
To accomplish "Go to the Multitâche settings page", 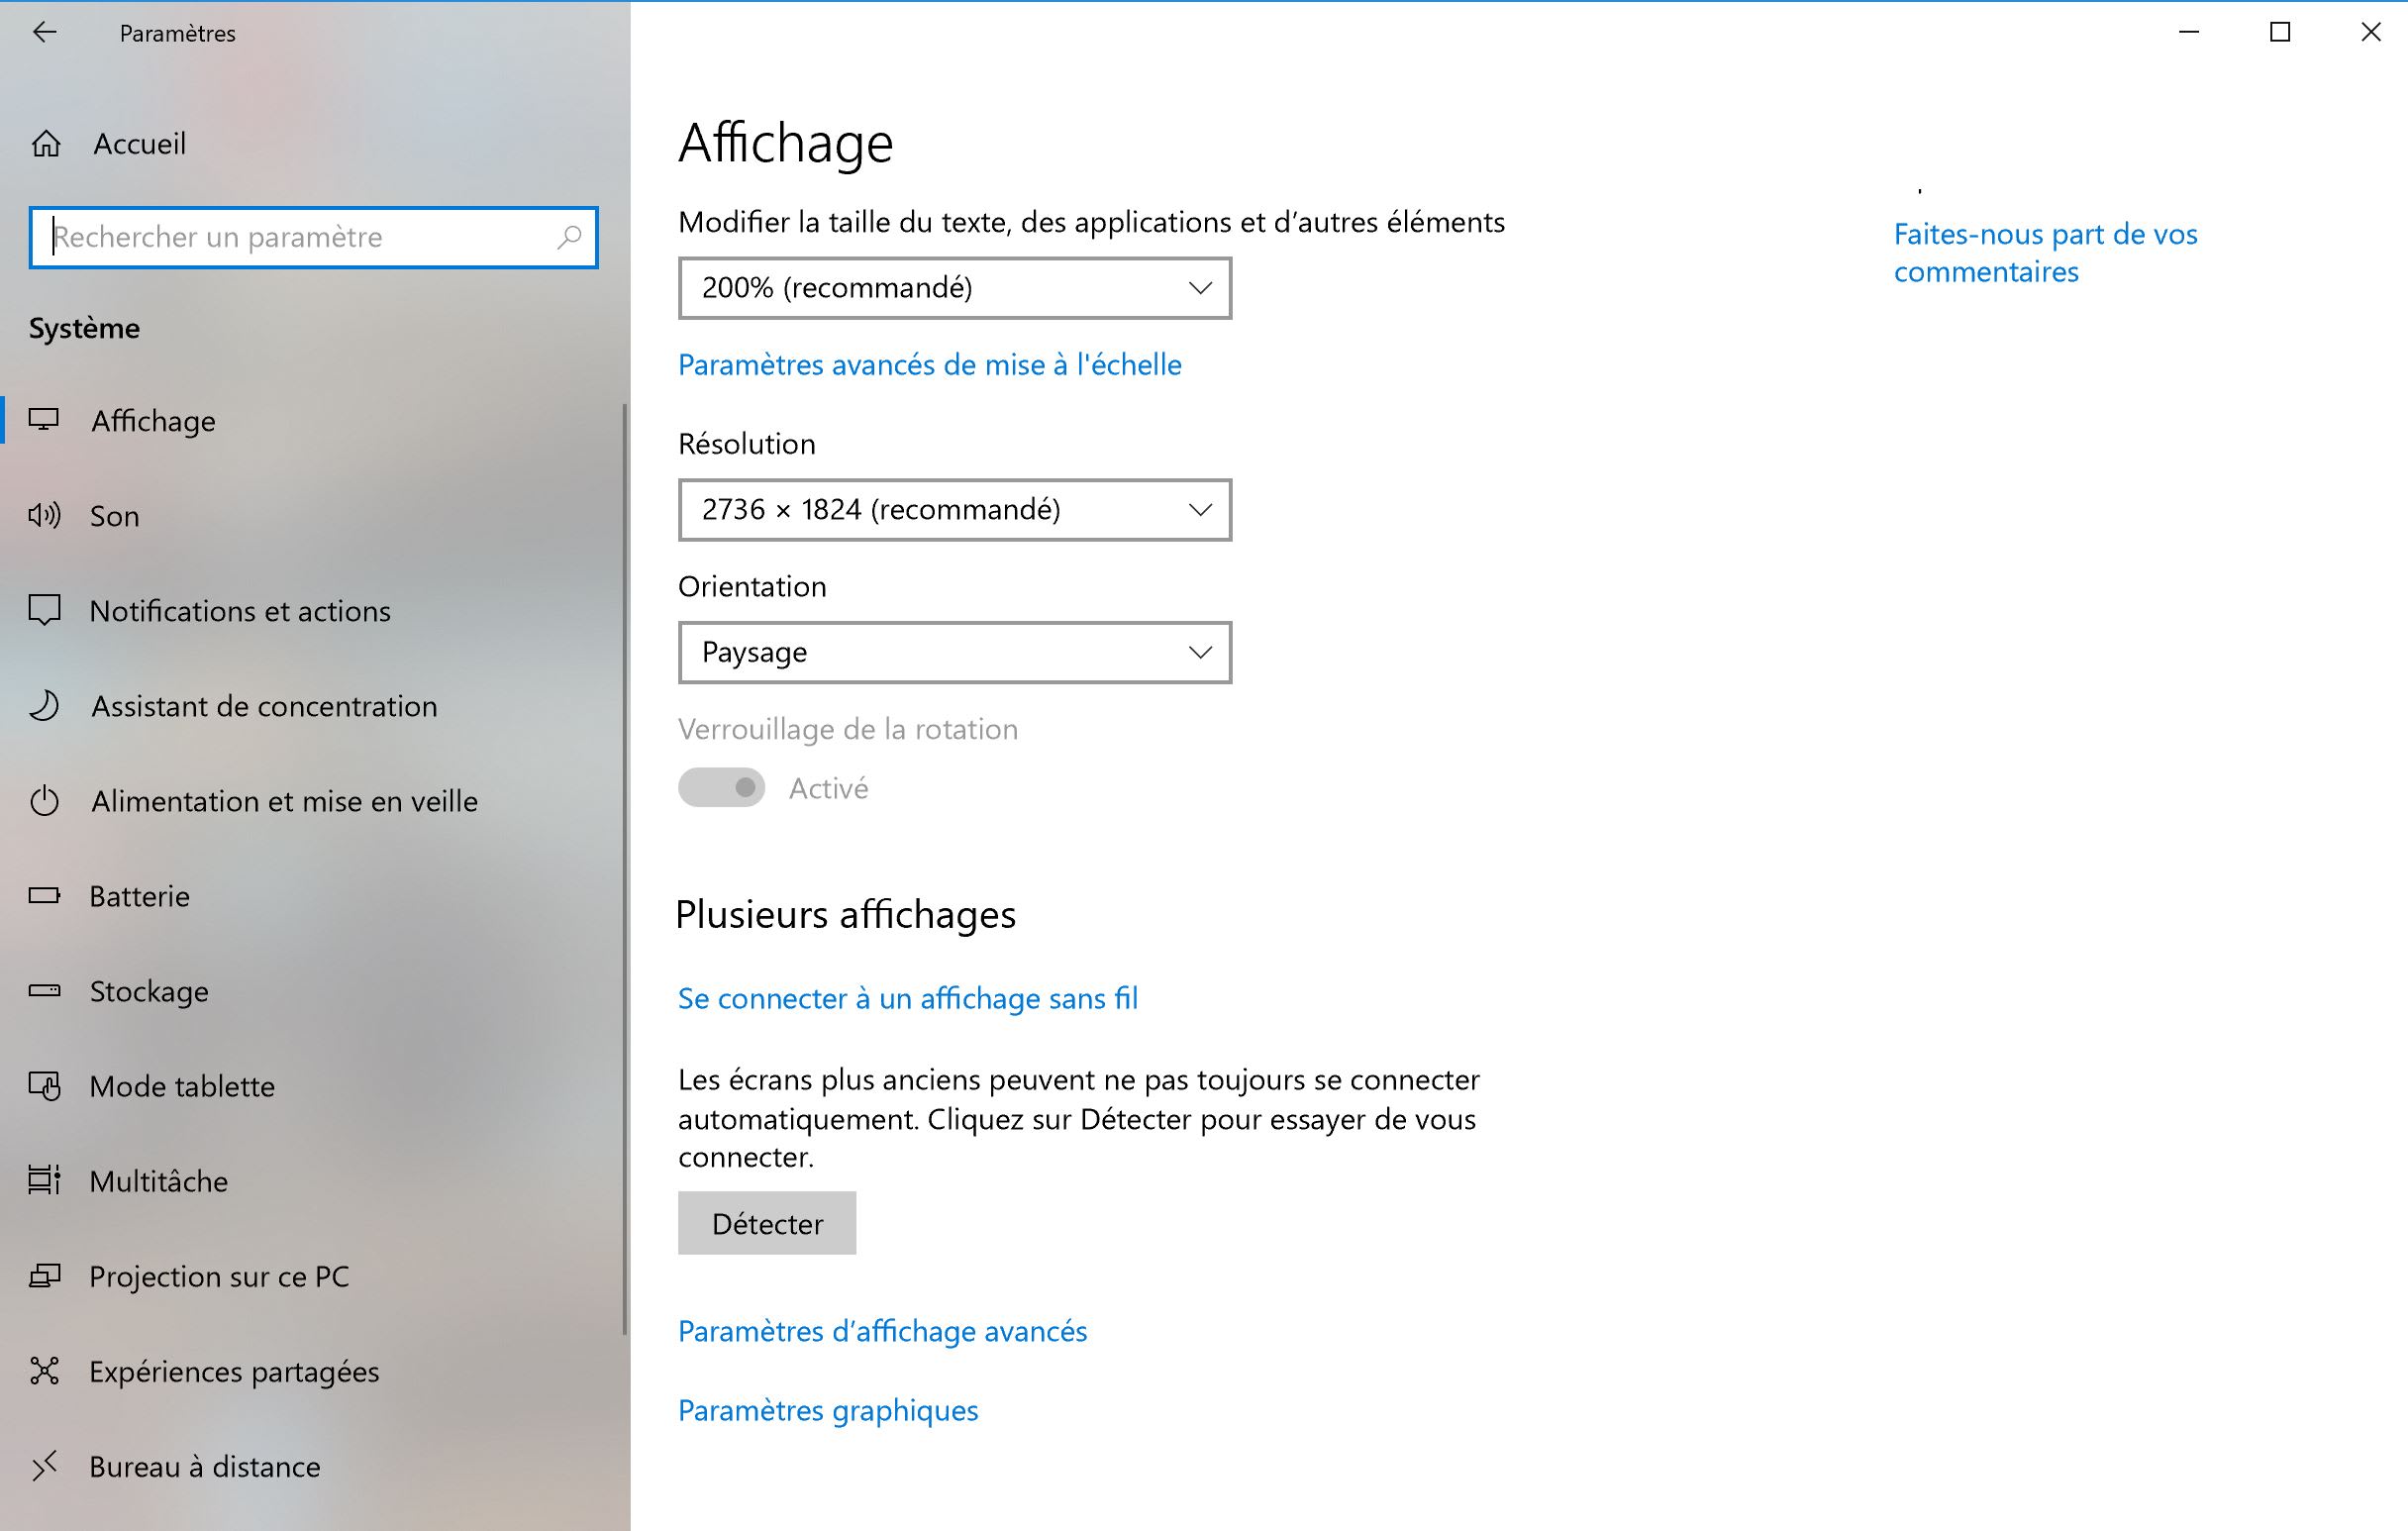I will tap(159, 1181).
